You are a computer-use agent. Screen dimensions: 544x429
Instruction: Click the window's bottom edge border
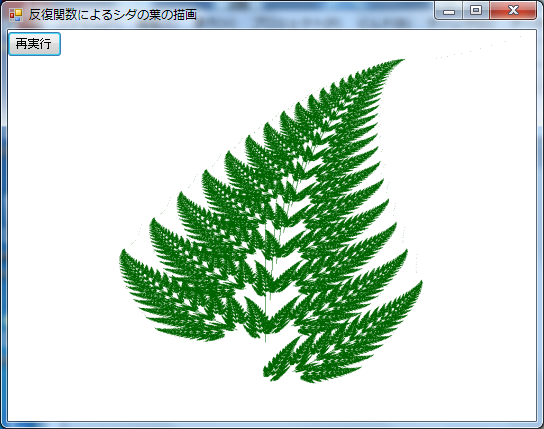(x=272, y=424)
